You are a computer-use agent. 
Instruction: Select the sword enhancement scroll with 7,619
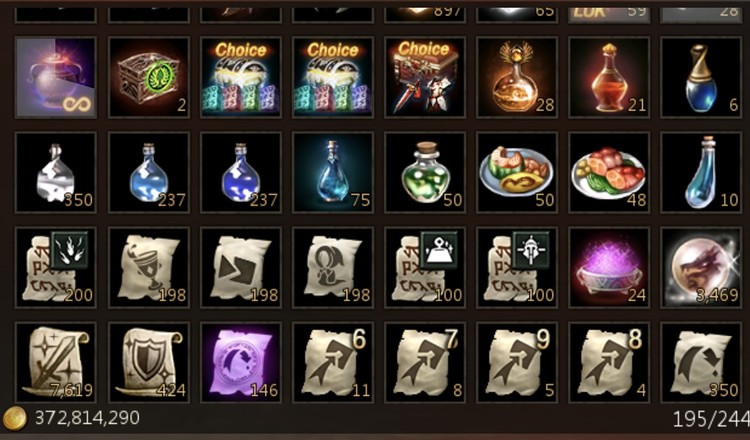55,362
